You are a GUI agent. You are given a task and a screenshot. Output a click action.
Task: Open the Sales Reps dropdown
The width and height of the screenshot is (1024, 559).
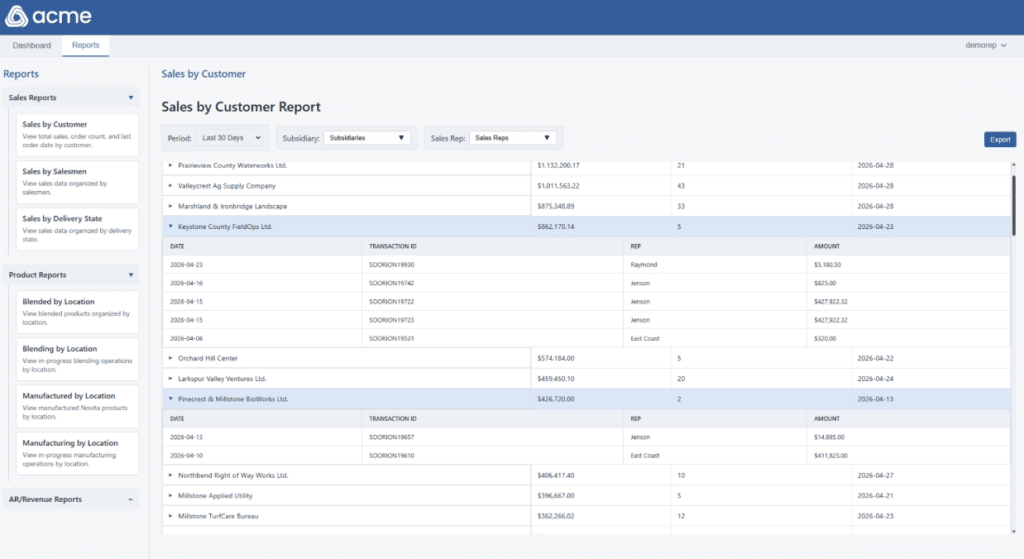pyautogui.click(x=513, y=138)
